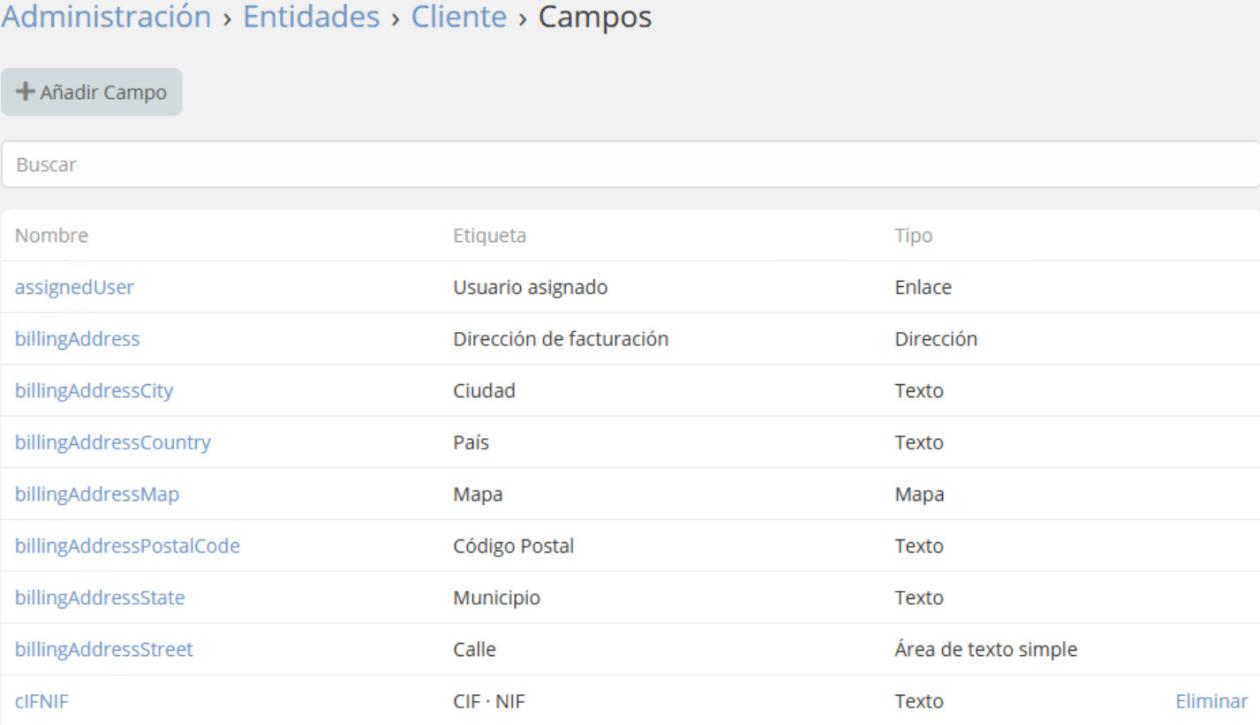Open the billingAddressStreet field

click(104, 650)
